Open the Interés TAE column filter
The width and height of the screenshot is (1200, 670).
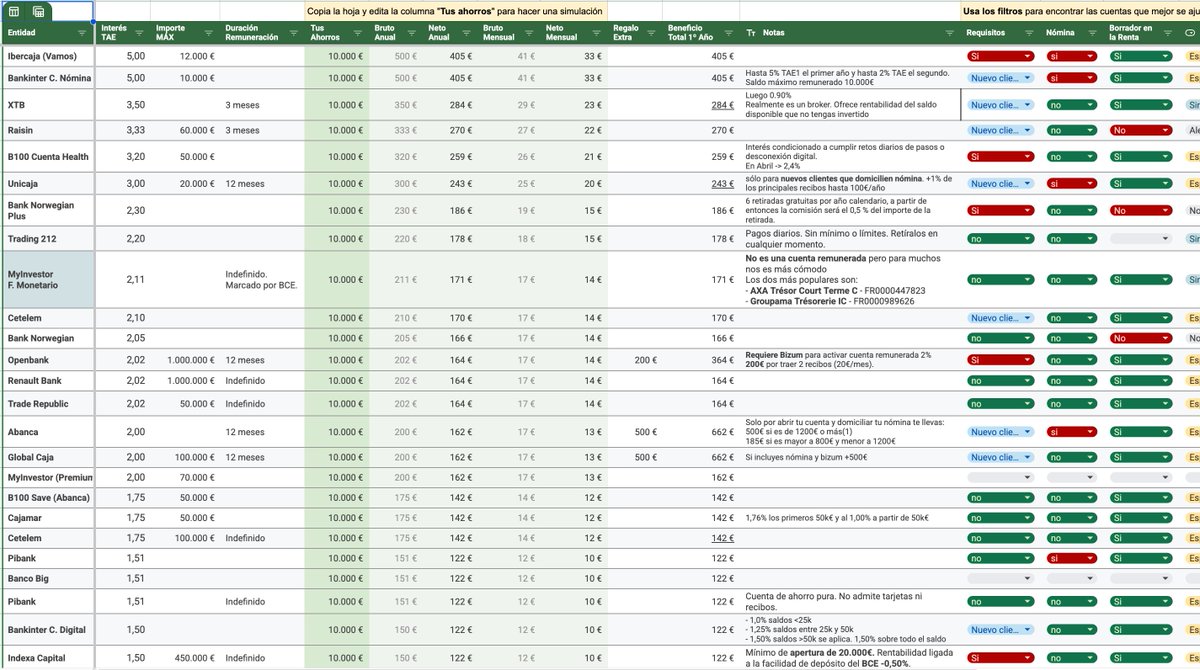pos(140,33)
